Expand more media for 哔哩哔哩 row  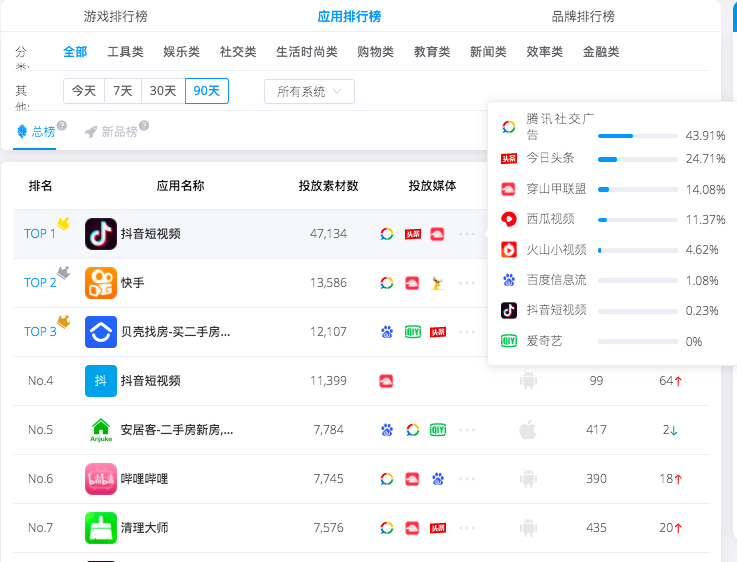[467, 479]
